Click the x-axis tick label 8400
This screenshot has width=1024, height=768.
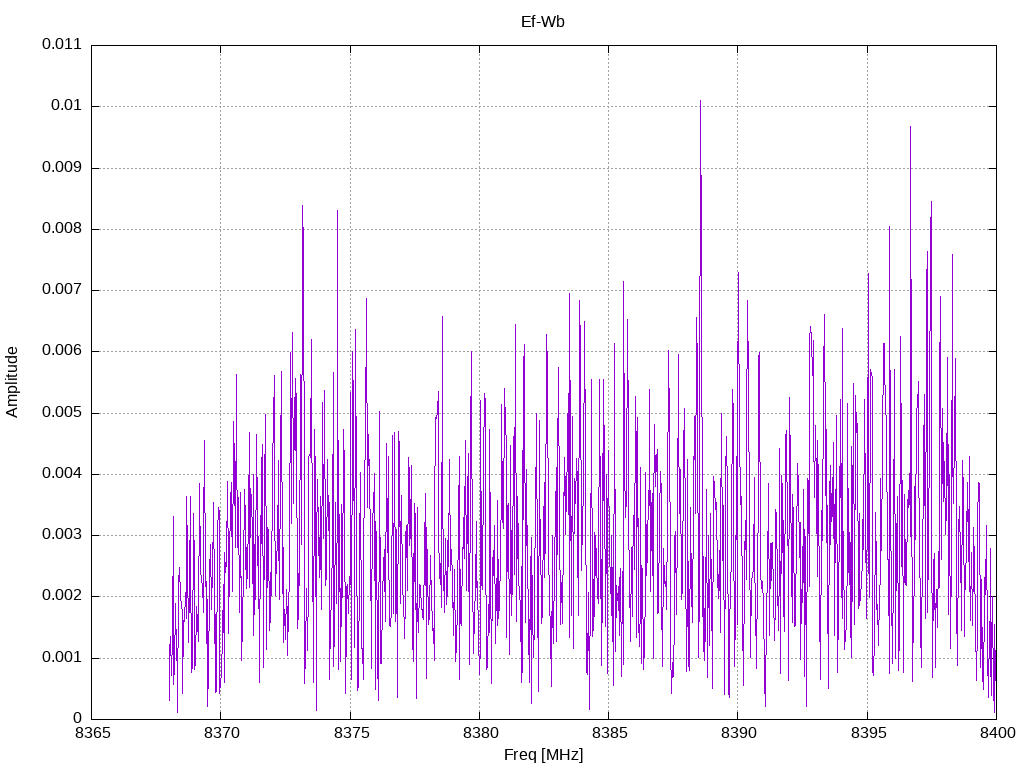coord(997,733)
